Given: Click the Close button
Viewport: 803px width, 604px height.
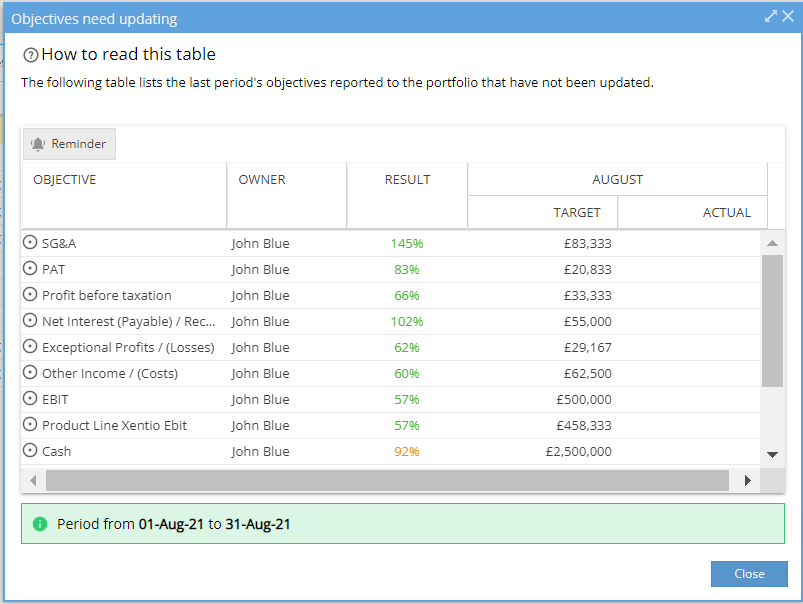Looking at the screenshot, I should tap(749, 574).
